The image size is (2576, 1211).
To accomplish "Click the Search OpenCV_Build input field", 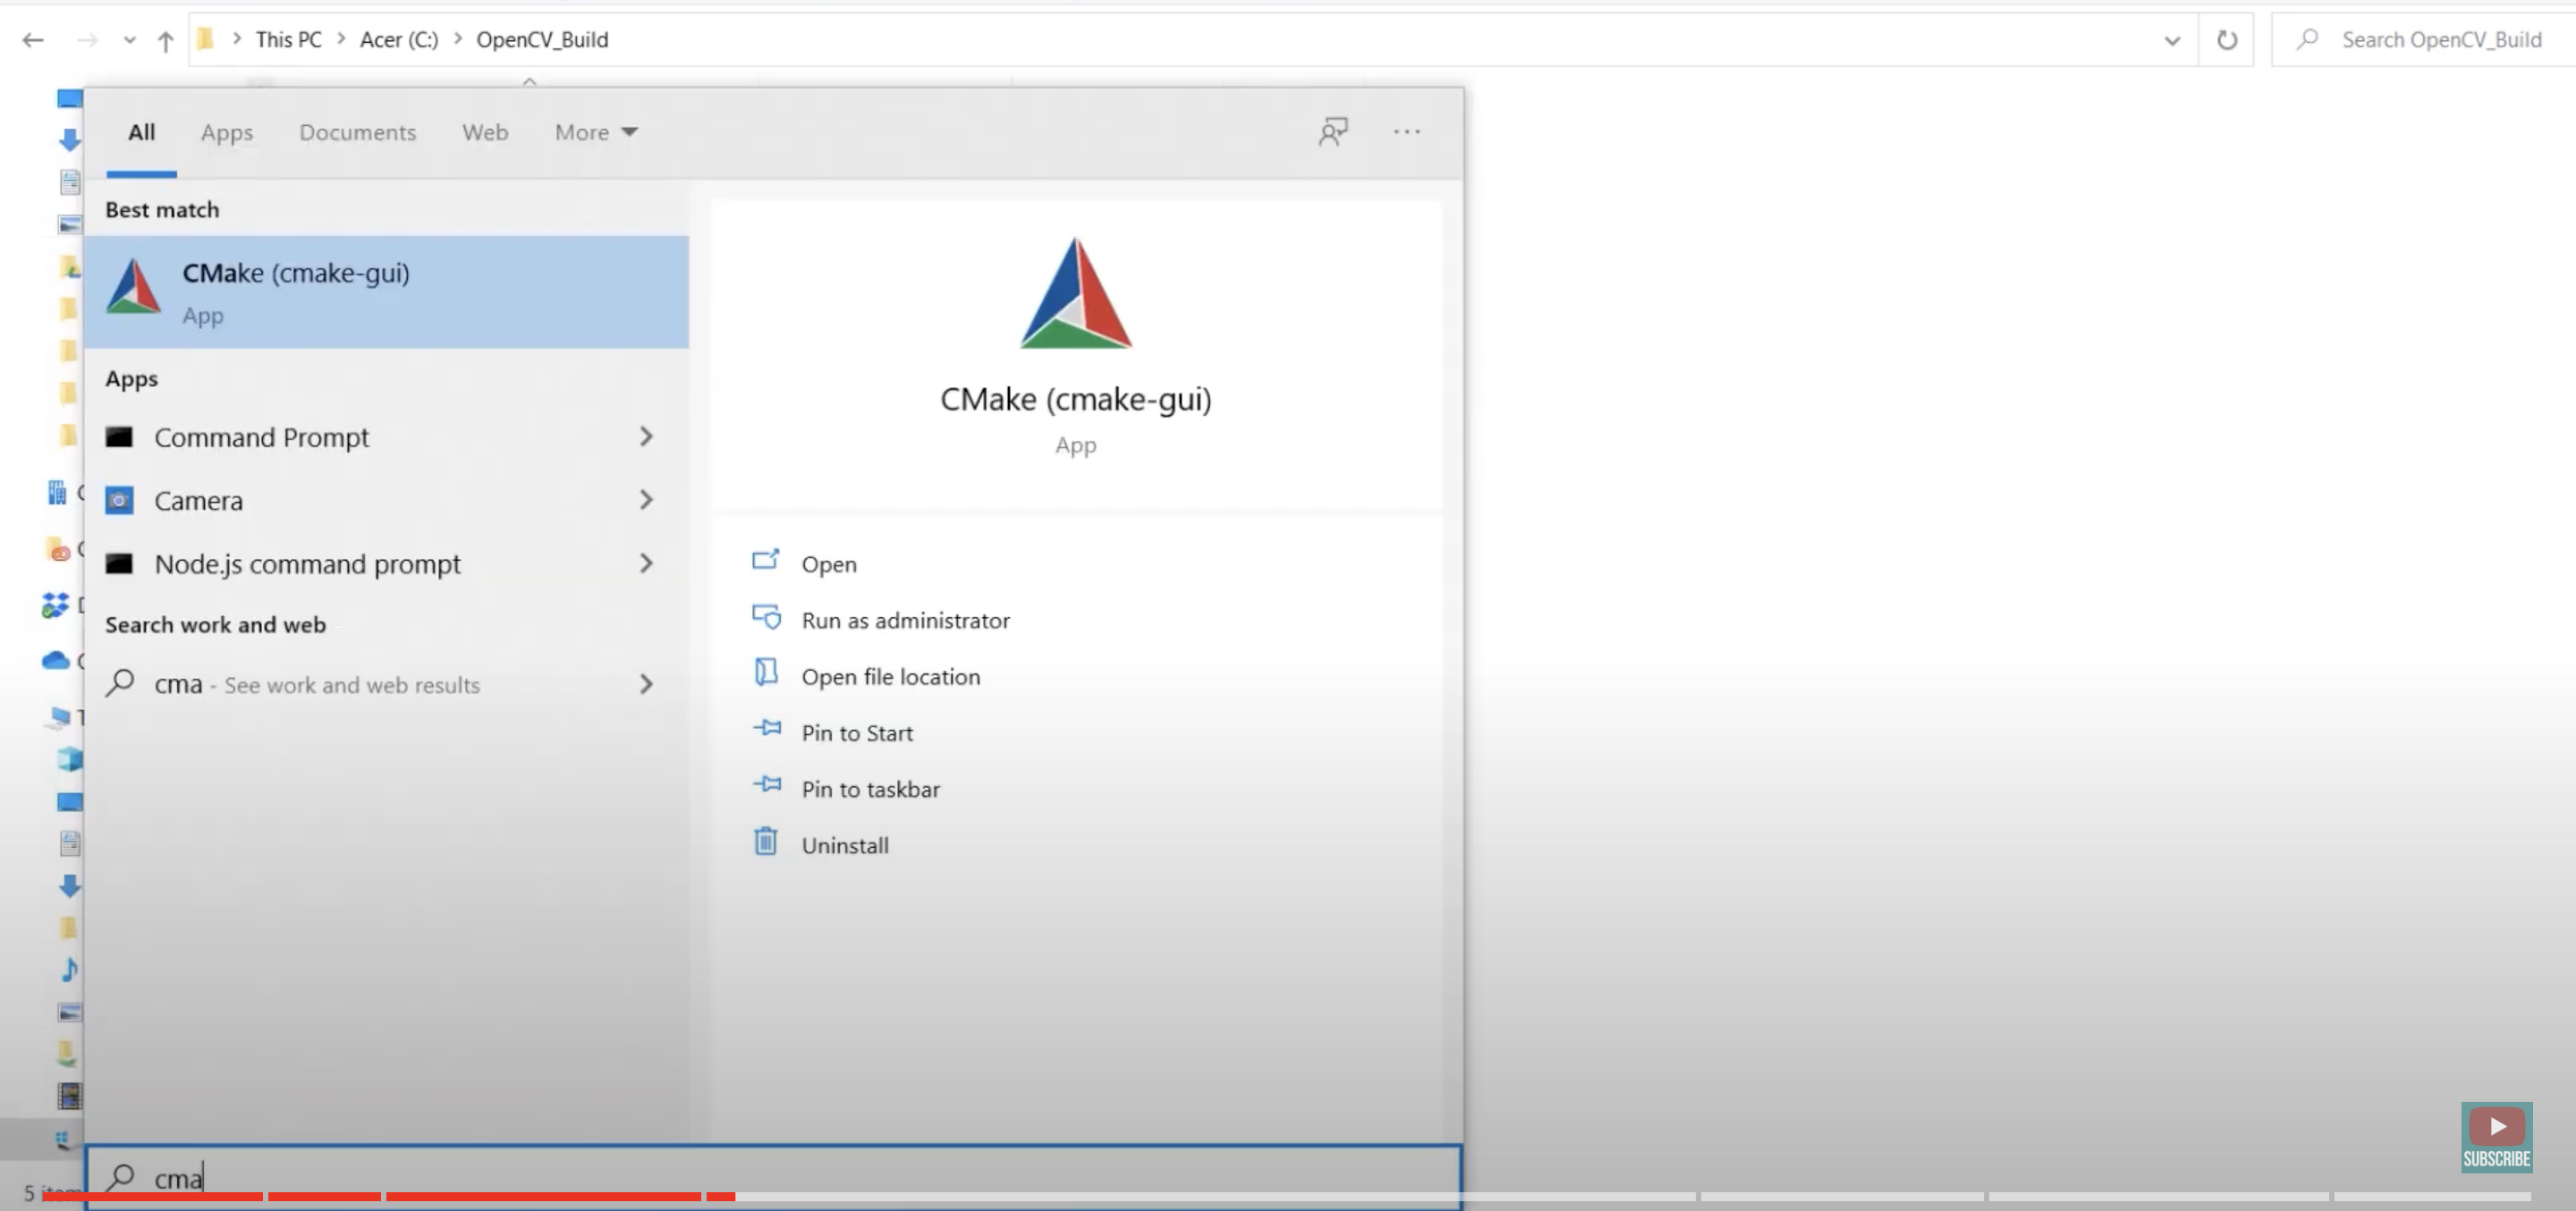I will [2440, 40].
